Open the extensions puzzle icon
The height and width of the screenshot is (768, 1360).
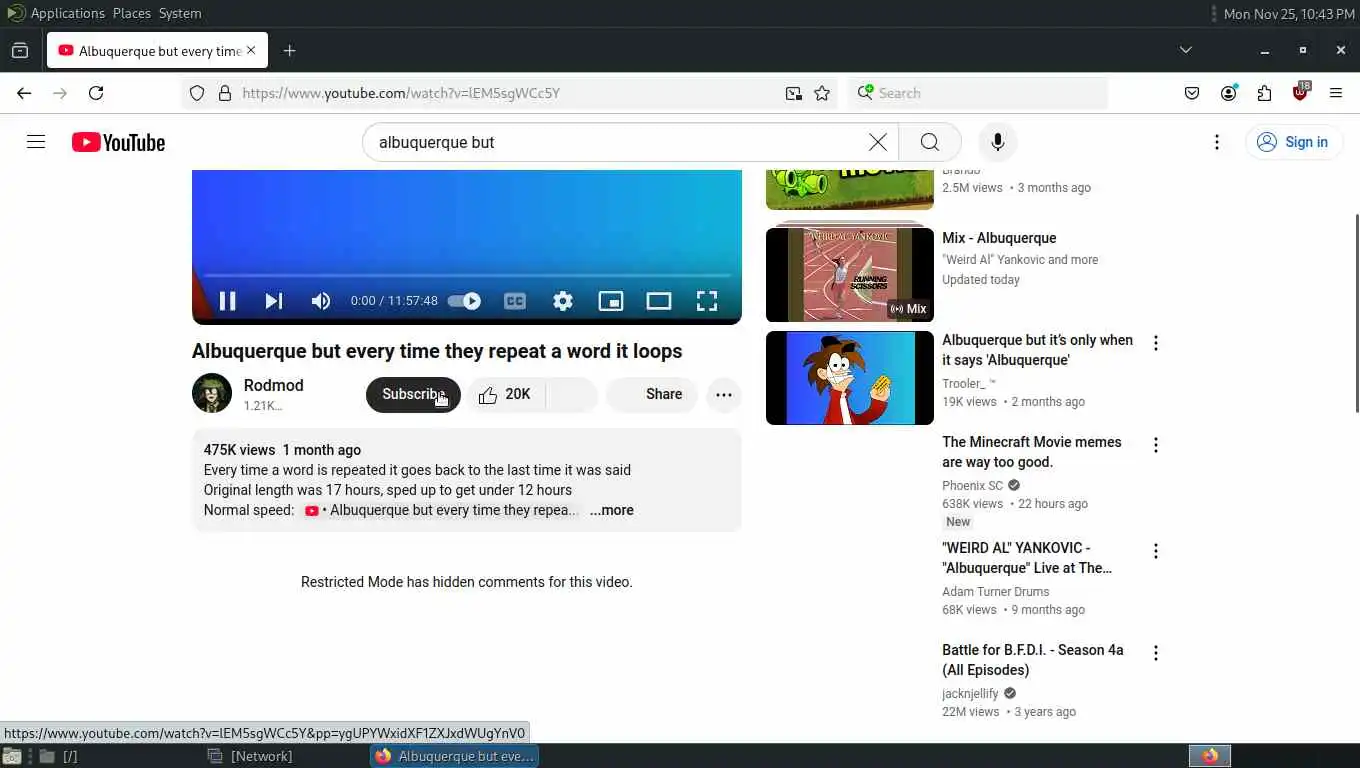point(1264,93)
